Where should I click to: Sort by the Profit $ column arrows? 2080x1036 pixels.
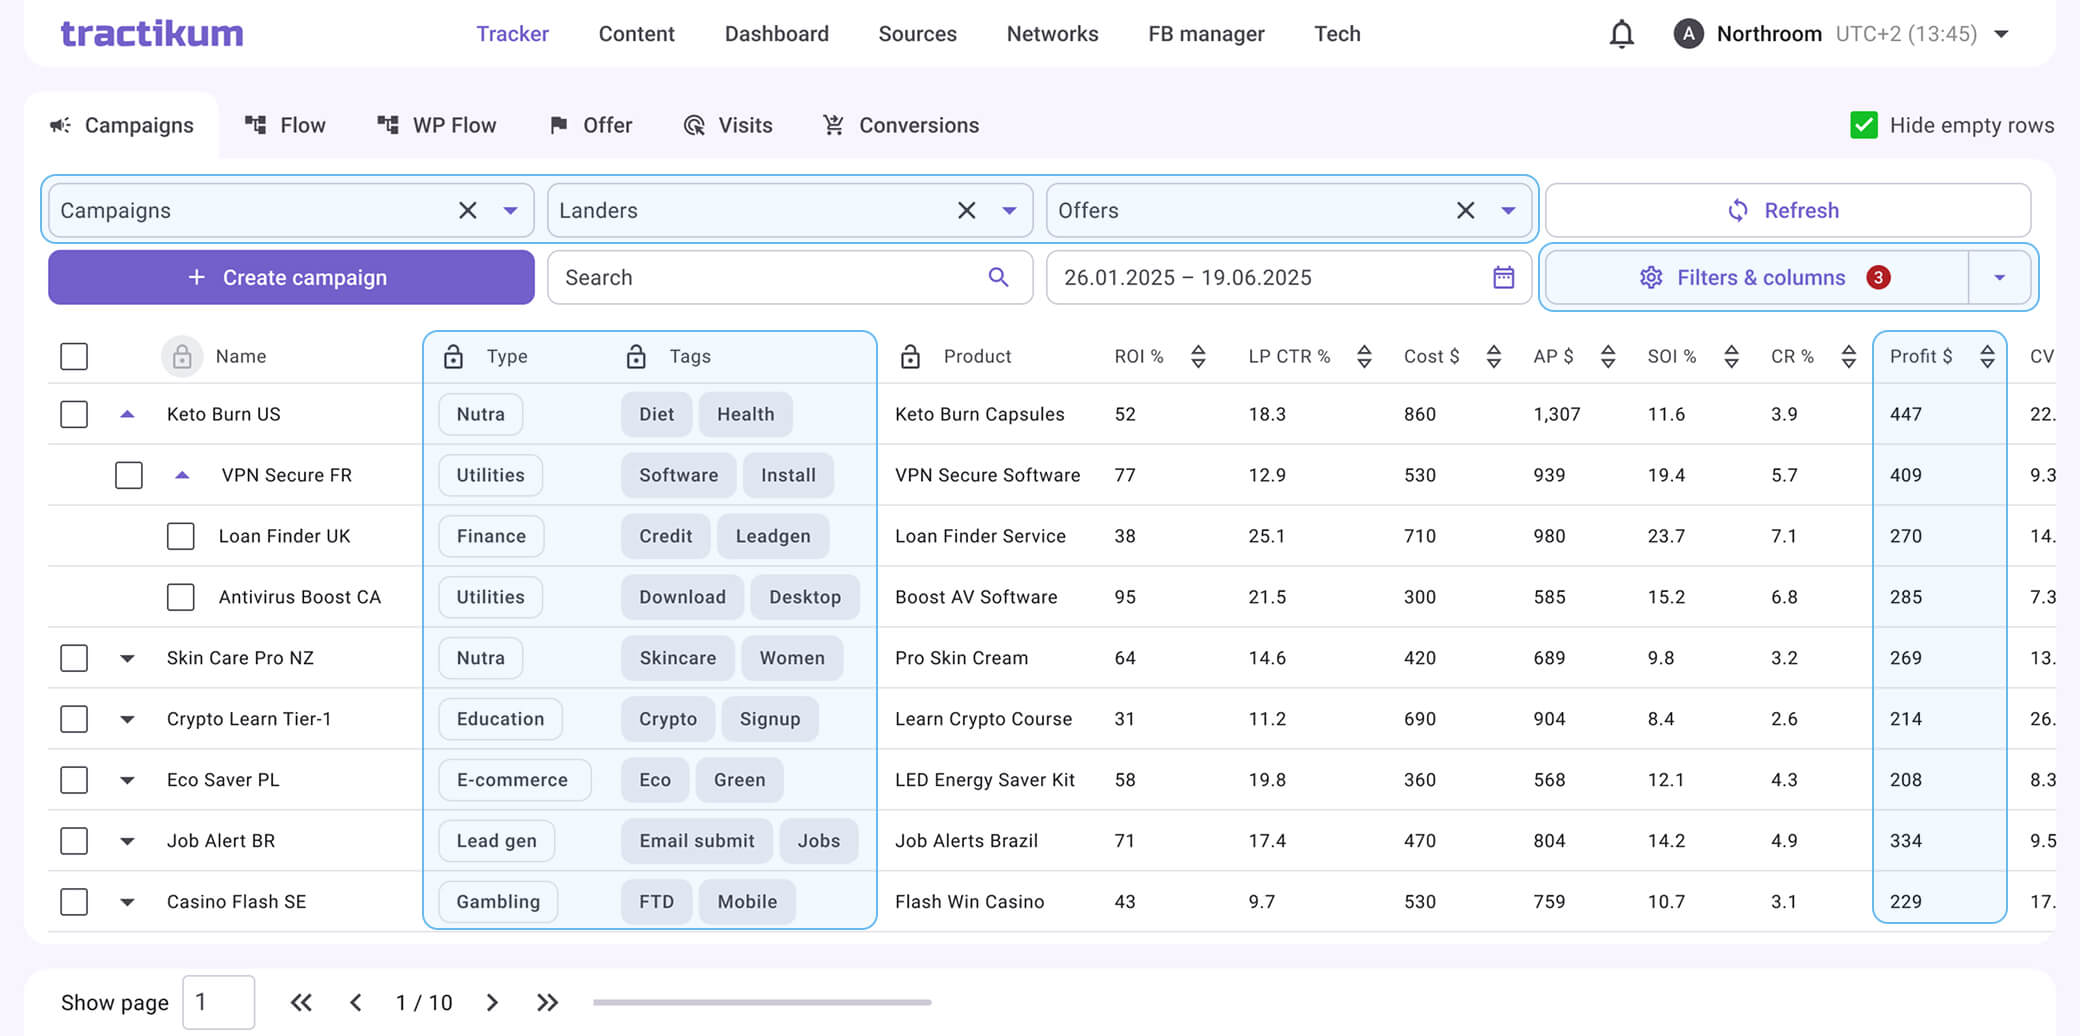(x=1987, y=356)
